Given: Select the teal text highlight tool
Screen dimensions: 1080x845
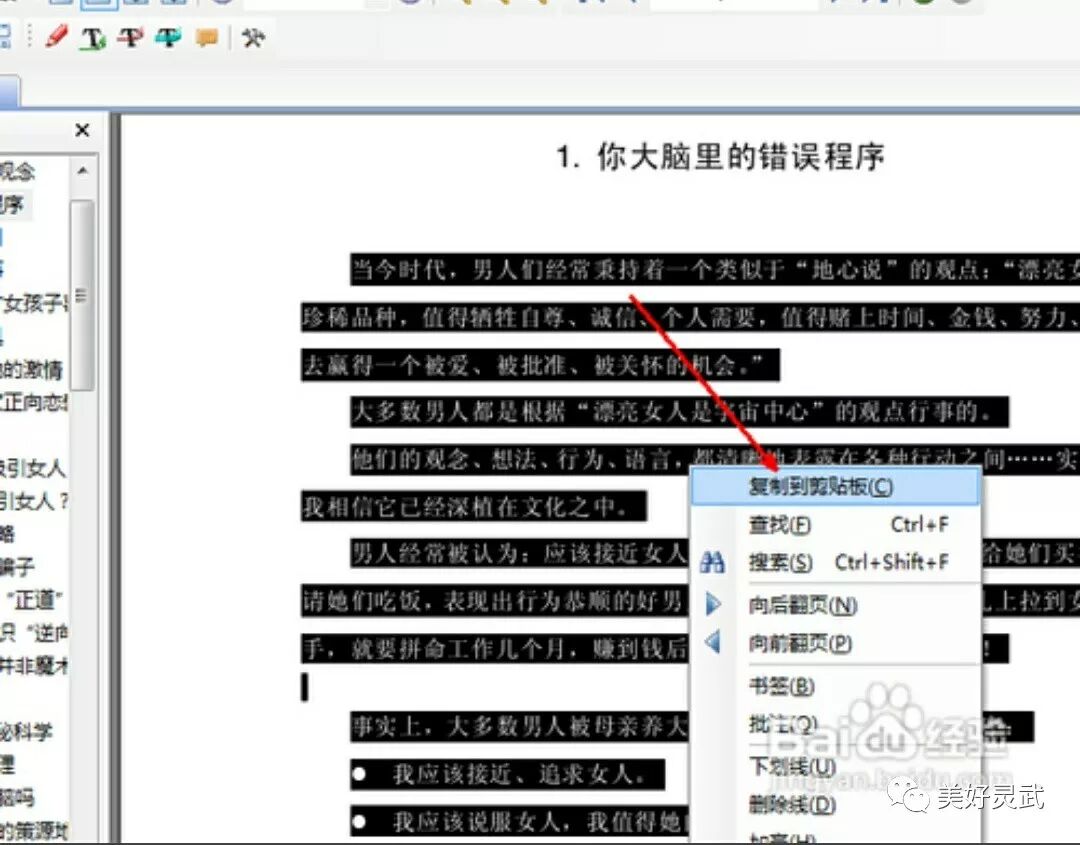Looking at the screenshot, I should [167, 40].
